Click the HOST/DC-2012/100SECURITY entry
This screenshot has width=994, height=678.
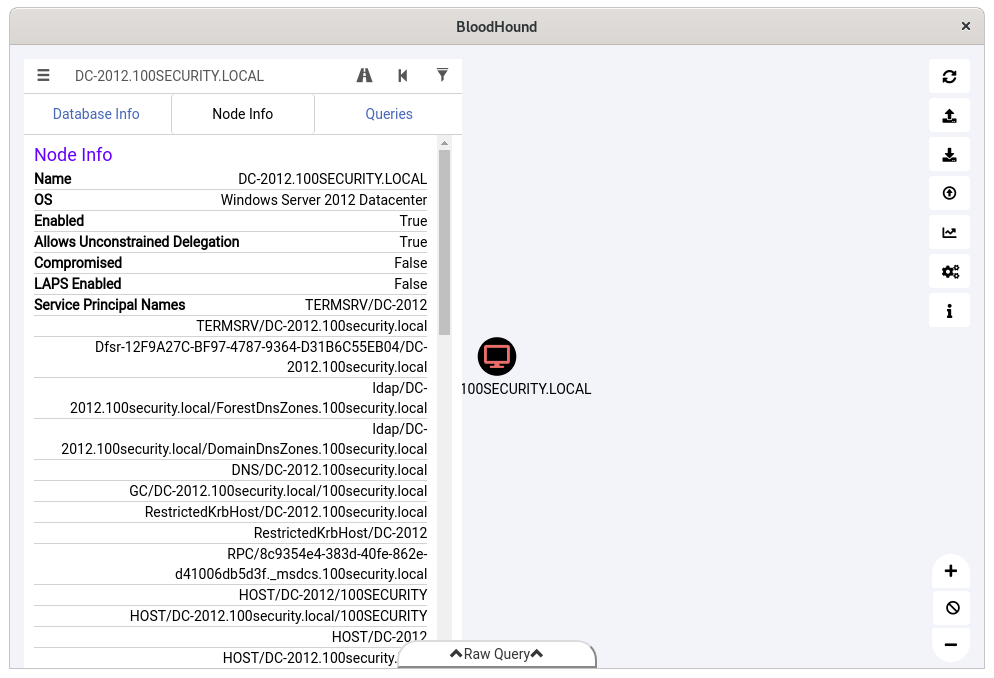click(x=333, y=594)
